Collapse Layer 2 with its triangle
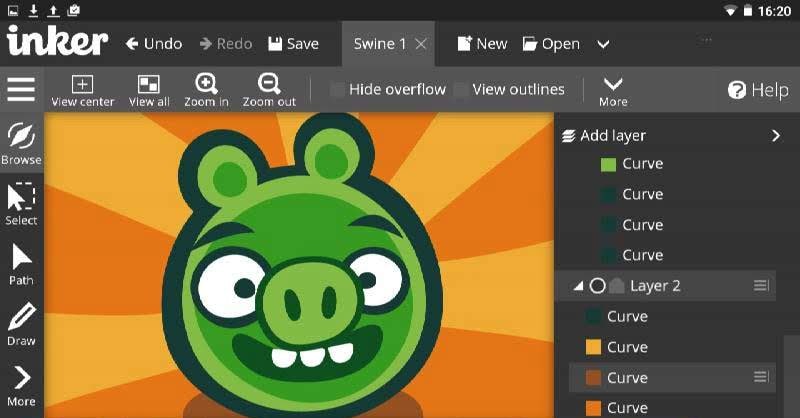Viewport: 800px width, 418px height. coord(578,286)
